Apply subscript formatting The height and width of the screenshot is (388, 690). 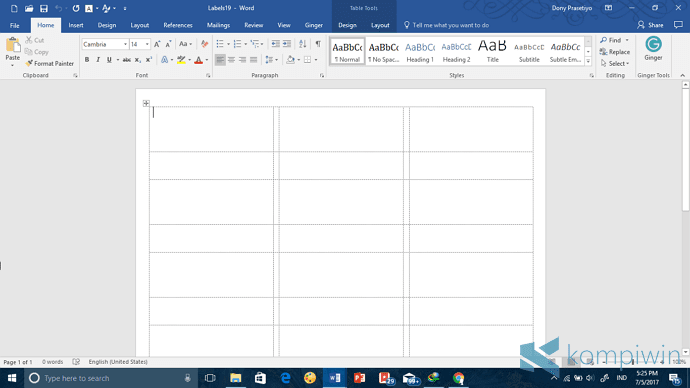click(x=138, y=60)
